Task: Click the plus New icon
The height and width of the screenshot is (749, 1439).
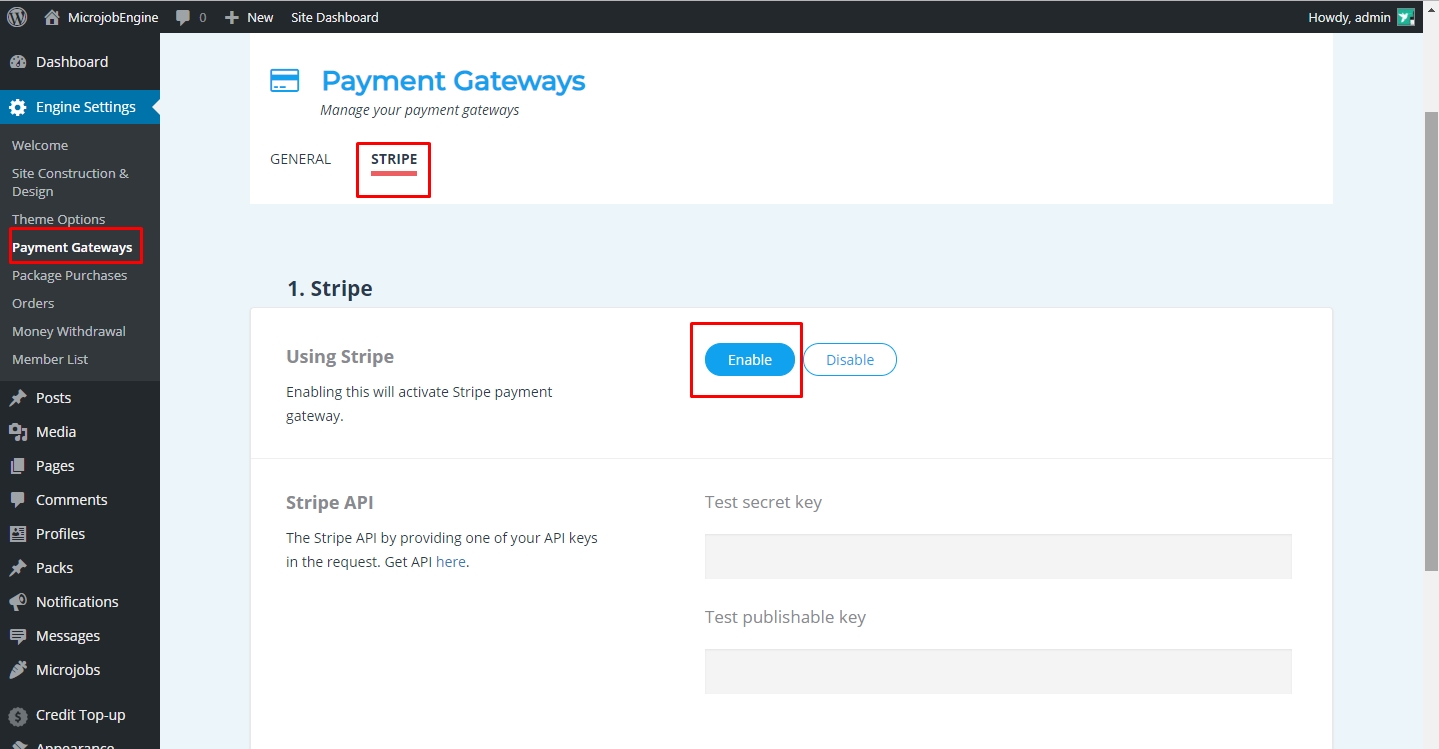Action: [232, 17]
